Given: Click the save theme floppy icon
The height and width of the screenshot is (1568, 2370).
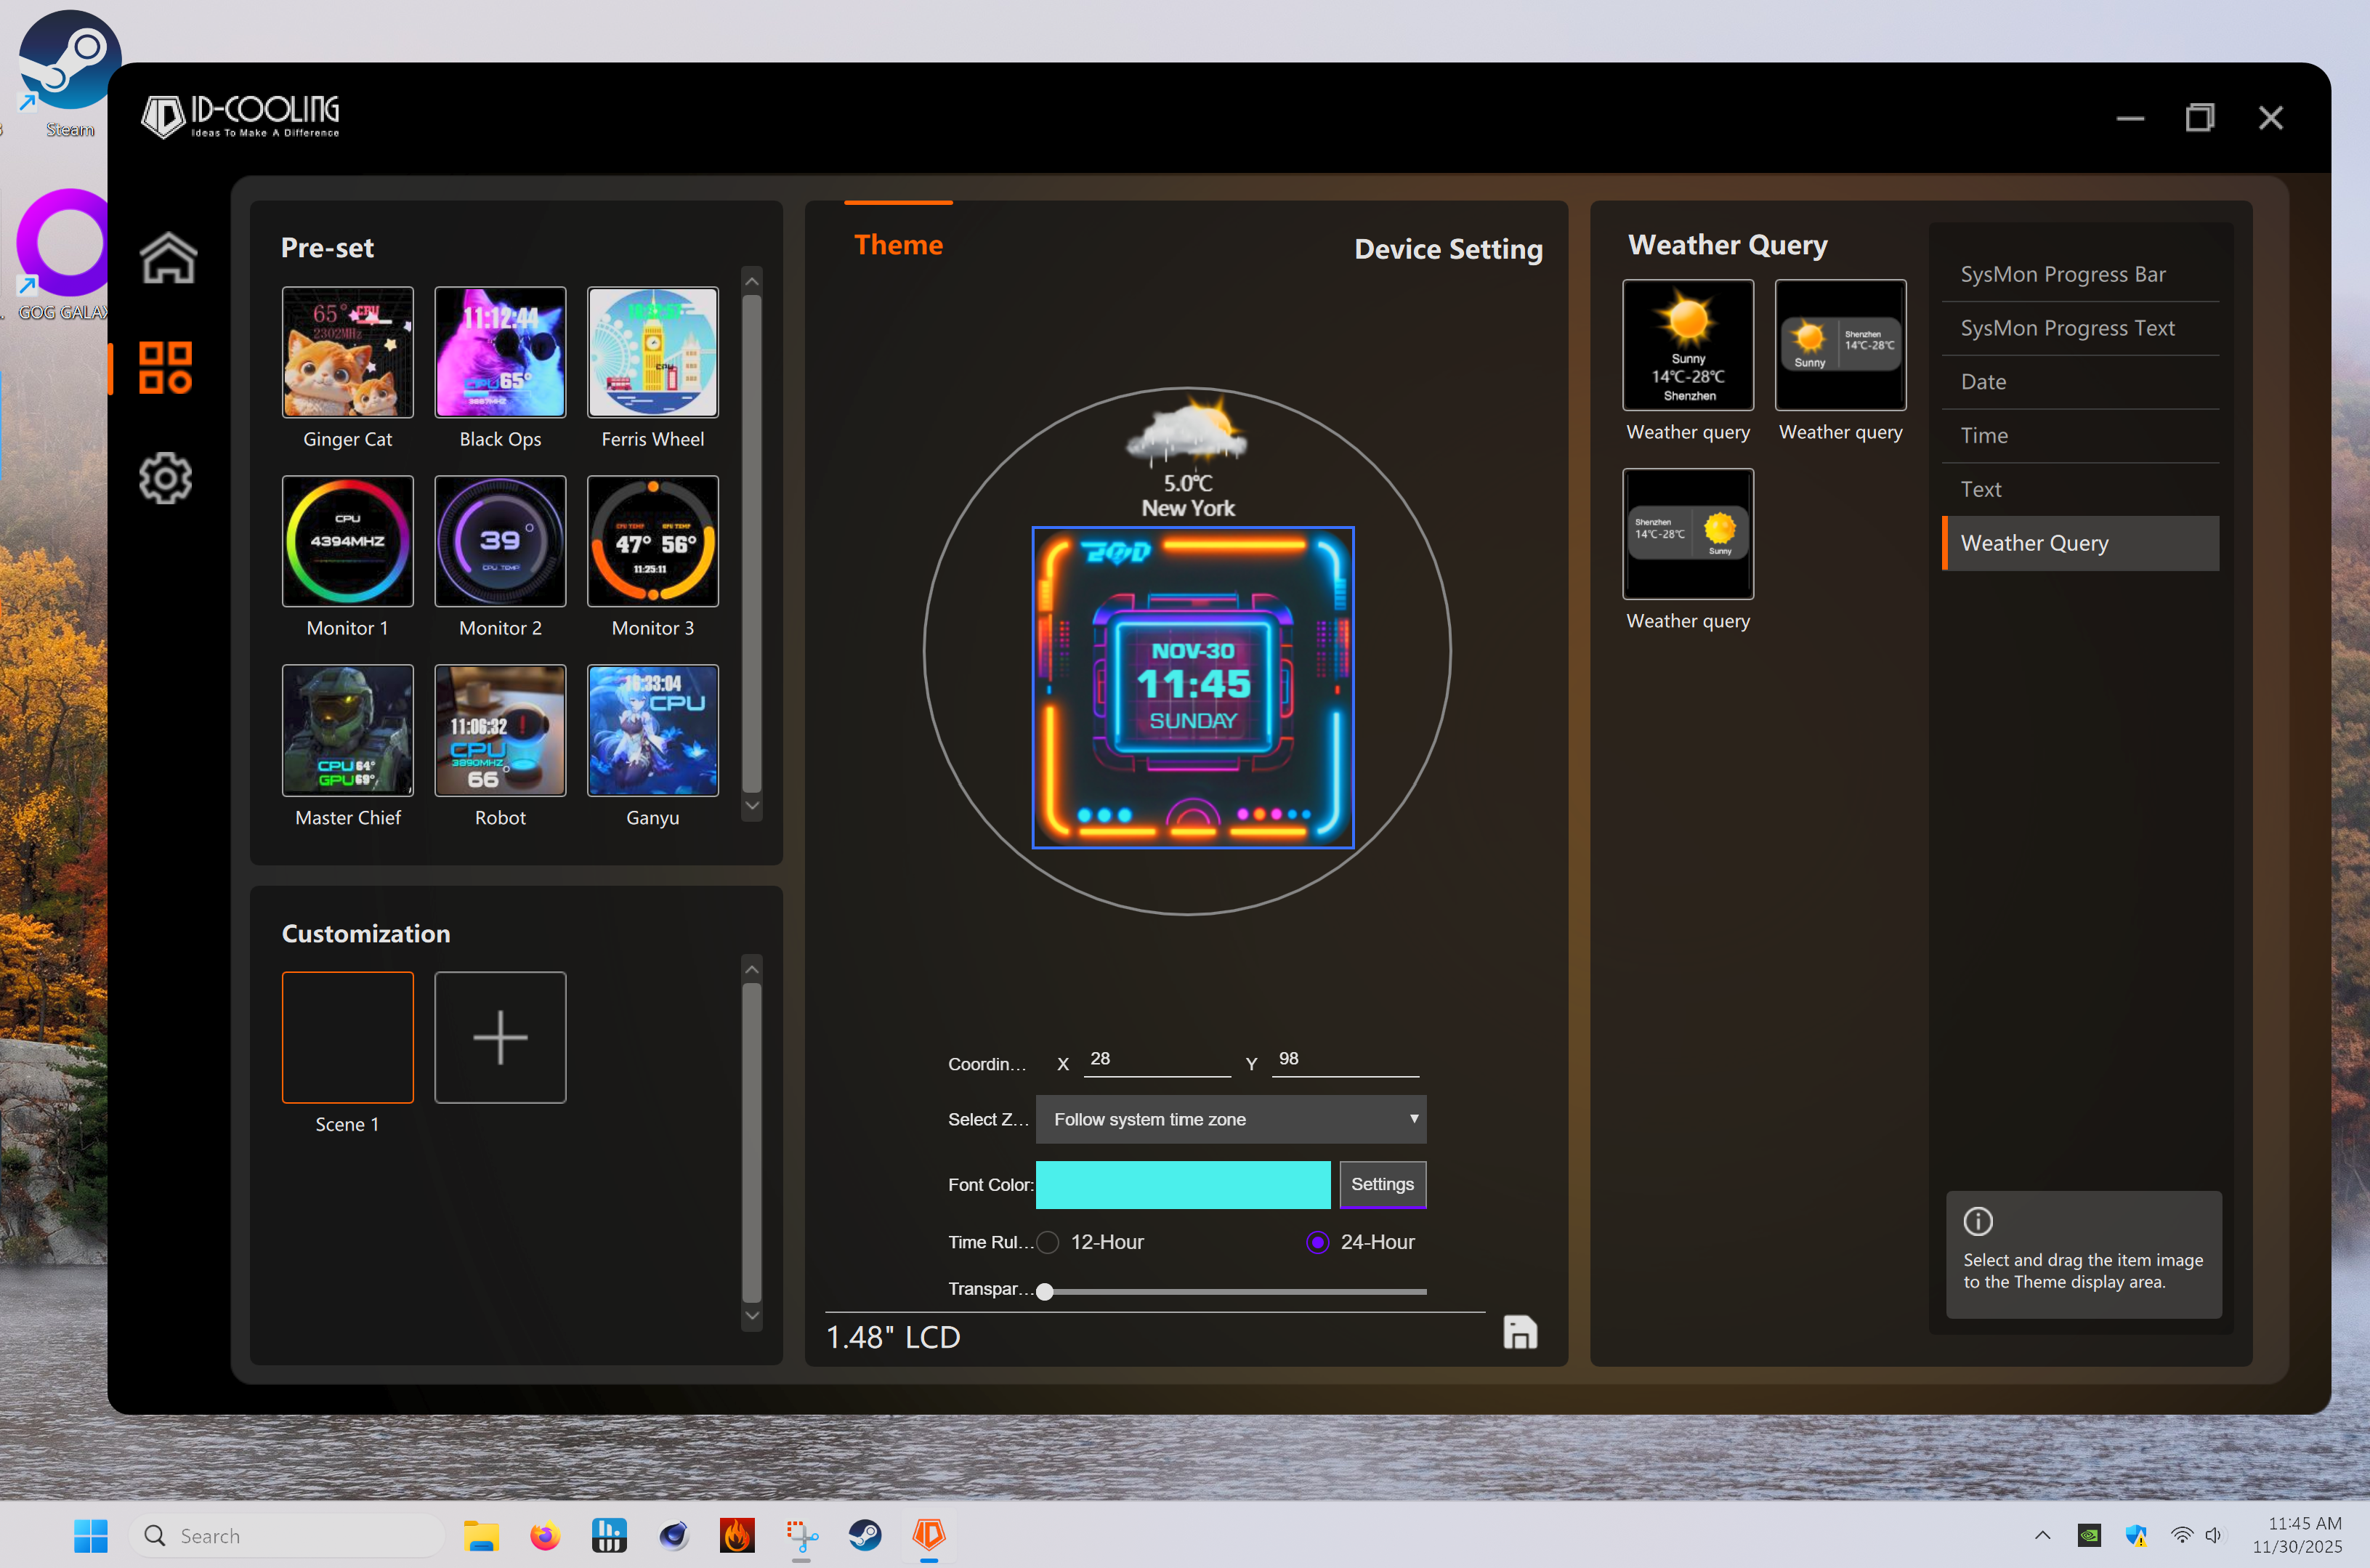Looking at the screenshot, I should (1519, 1332).
